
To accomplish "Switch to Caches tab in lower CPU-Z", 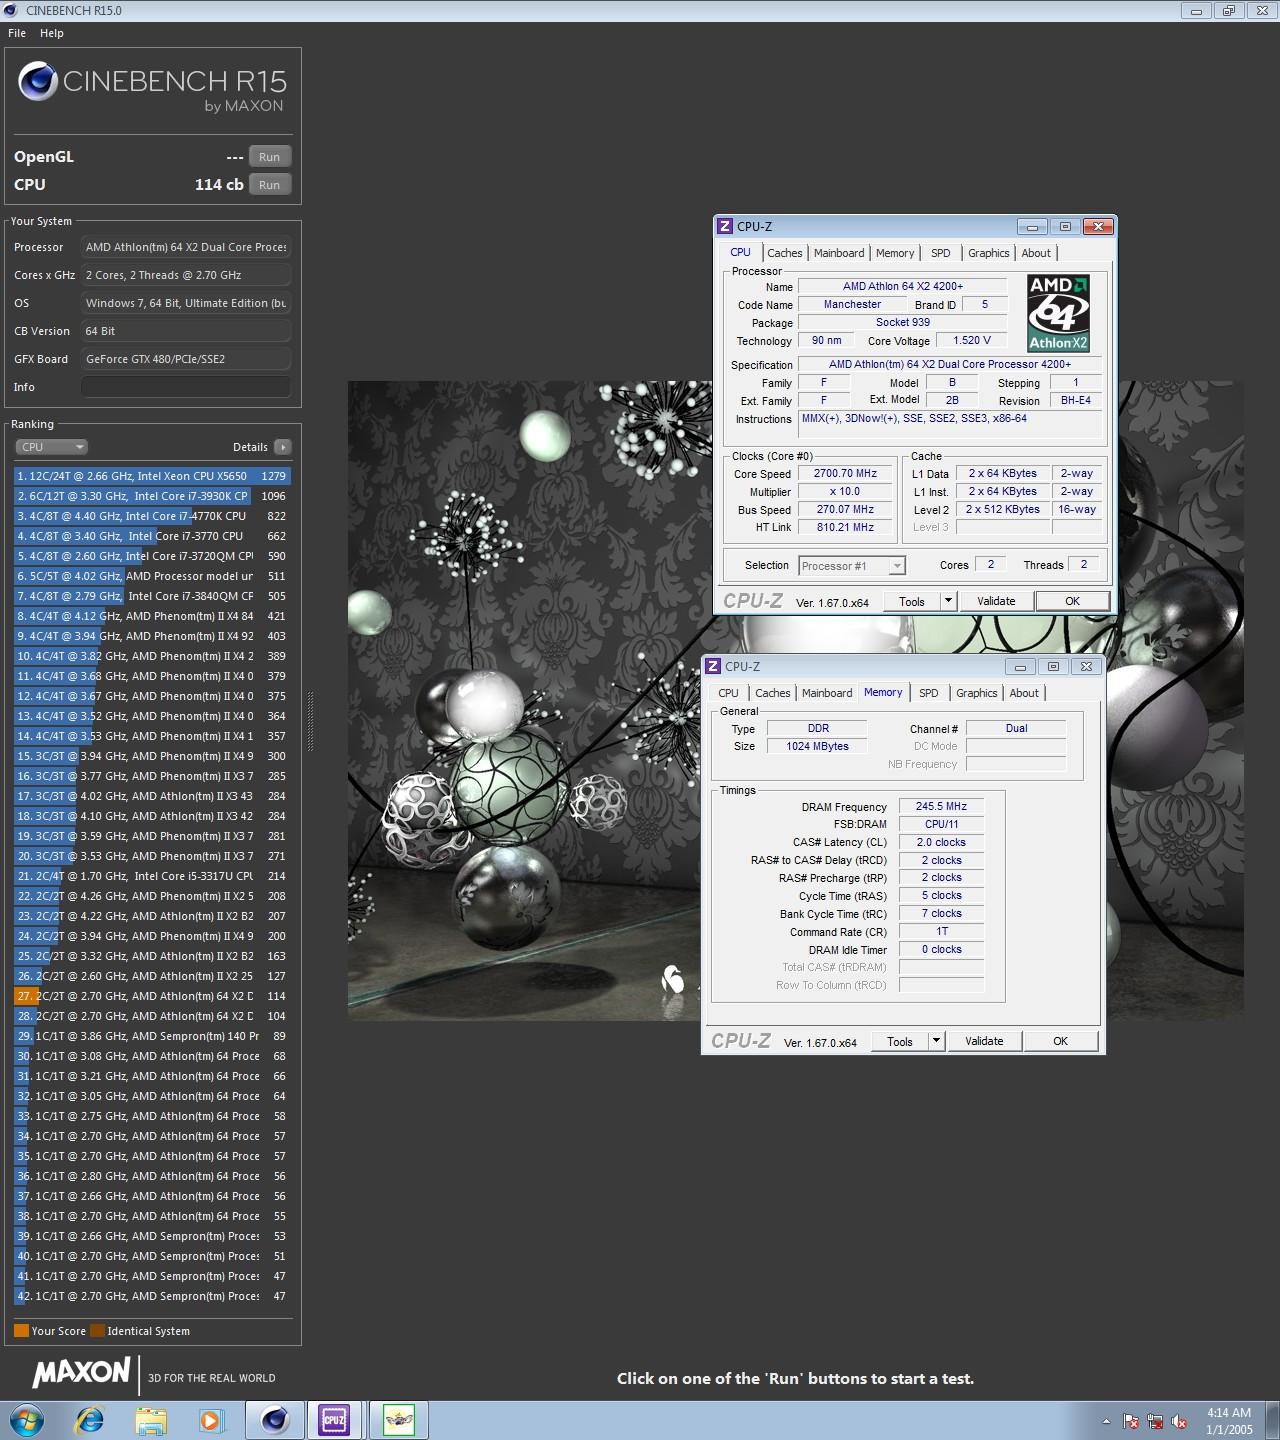I will (773, 693).
